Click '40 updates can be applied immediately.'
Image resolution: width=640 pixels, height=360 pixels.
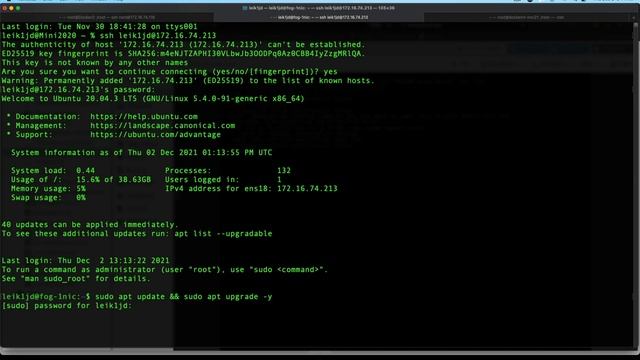90,224
